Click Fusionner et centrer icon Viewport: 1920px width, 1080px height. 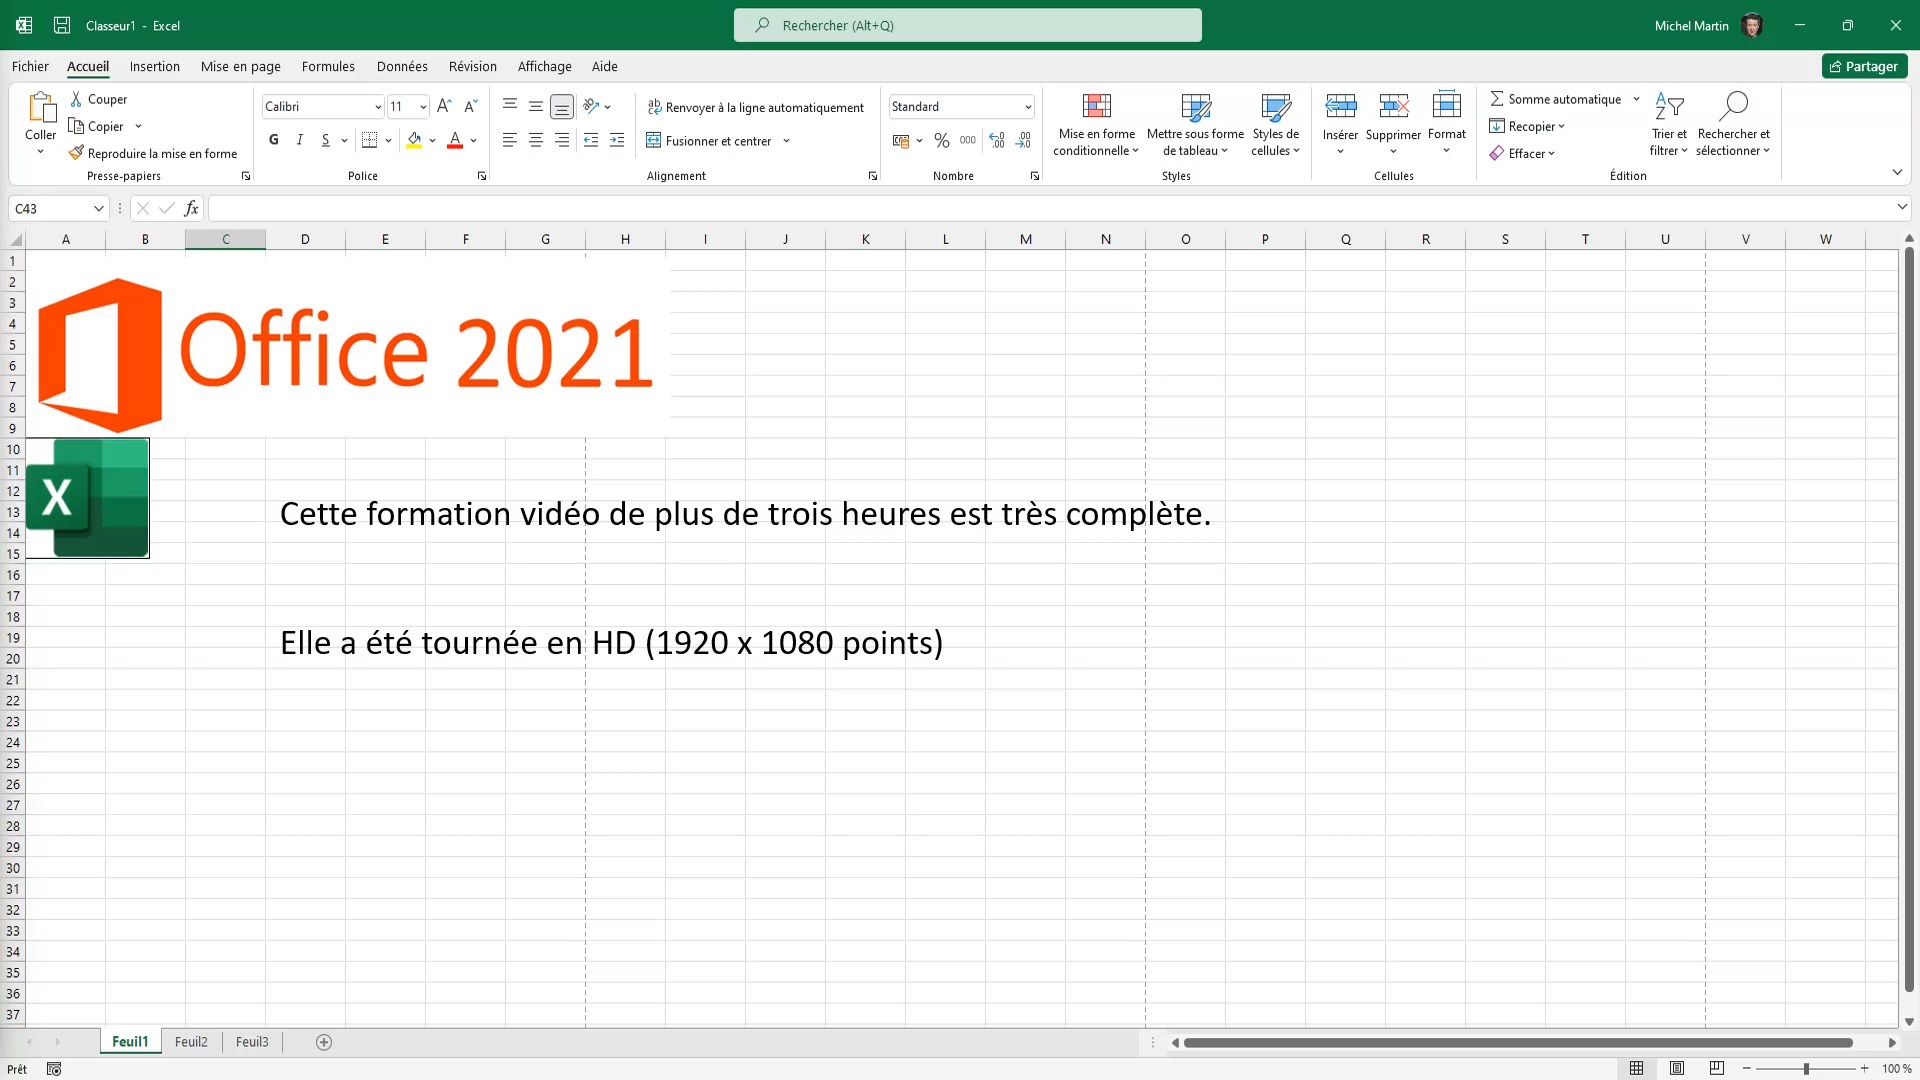[x=654, y=141]
